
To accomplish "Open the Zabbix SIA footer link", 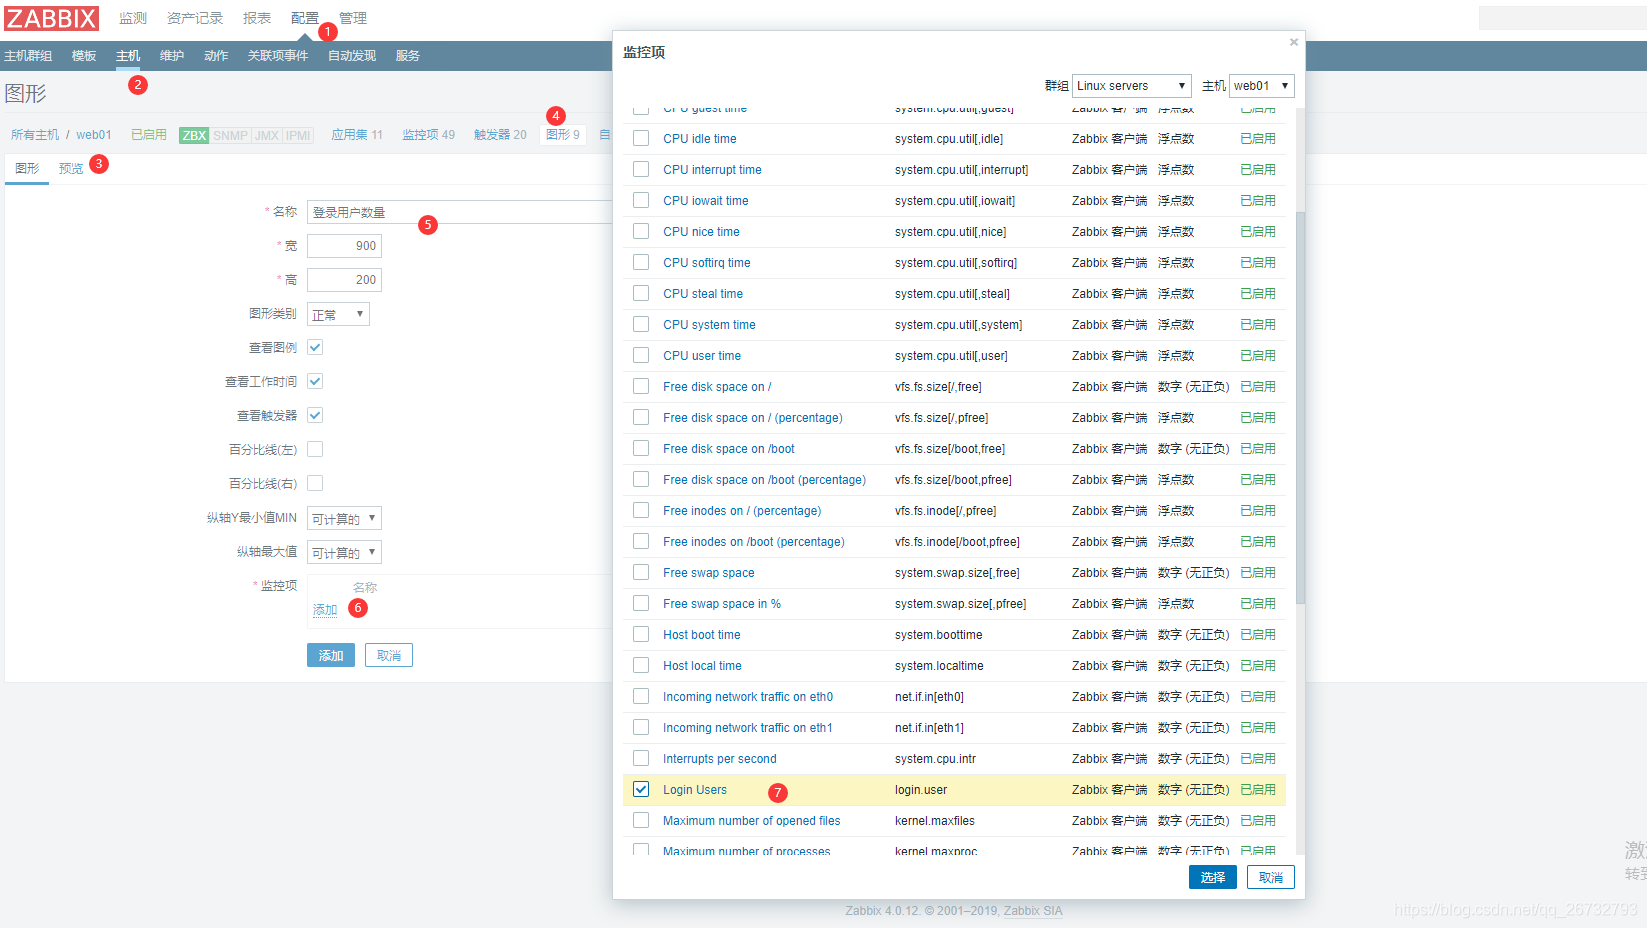I will (x=1033, y=911).
